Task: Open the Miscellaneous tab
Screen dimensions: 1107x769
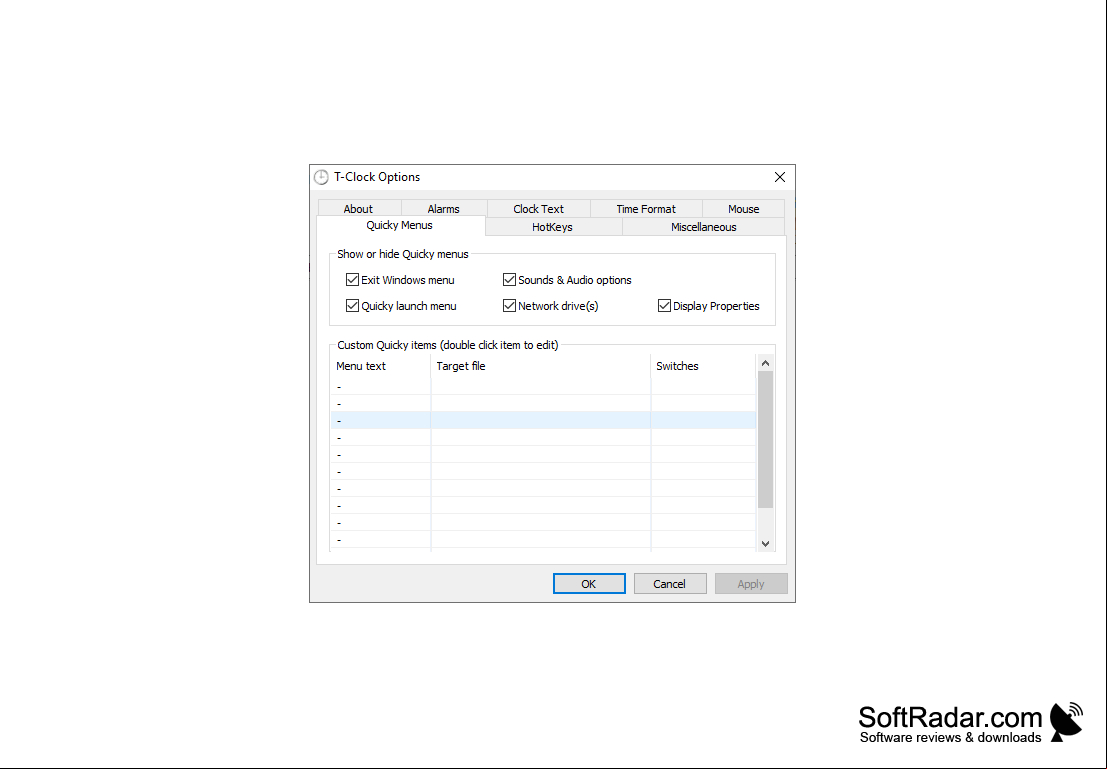Action: point(703,227)
